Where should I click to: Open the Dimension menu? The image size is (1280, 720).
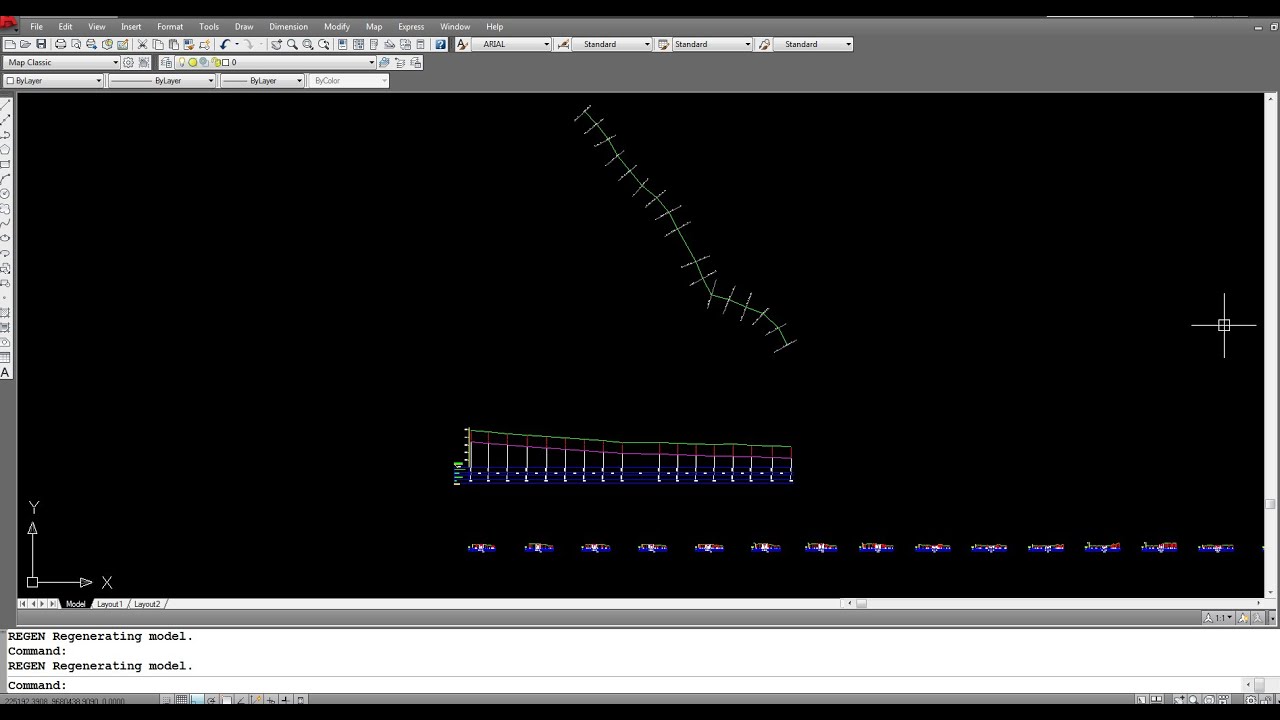coord(288,27)
